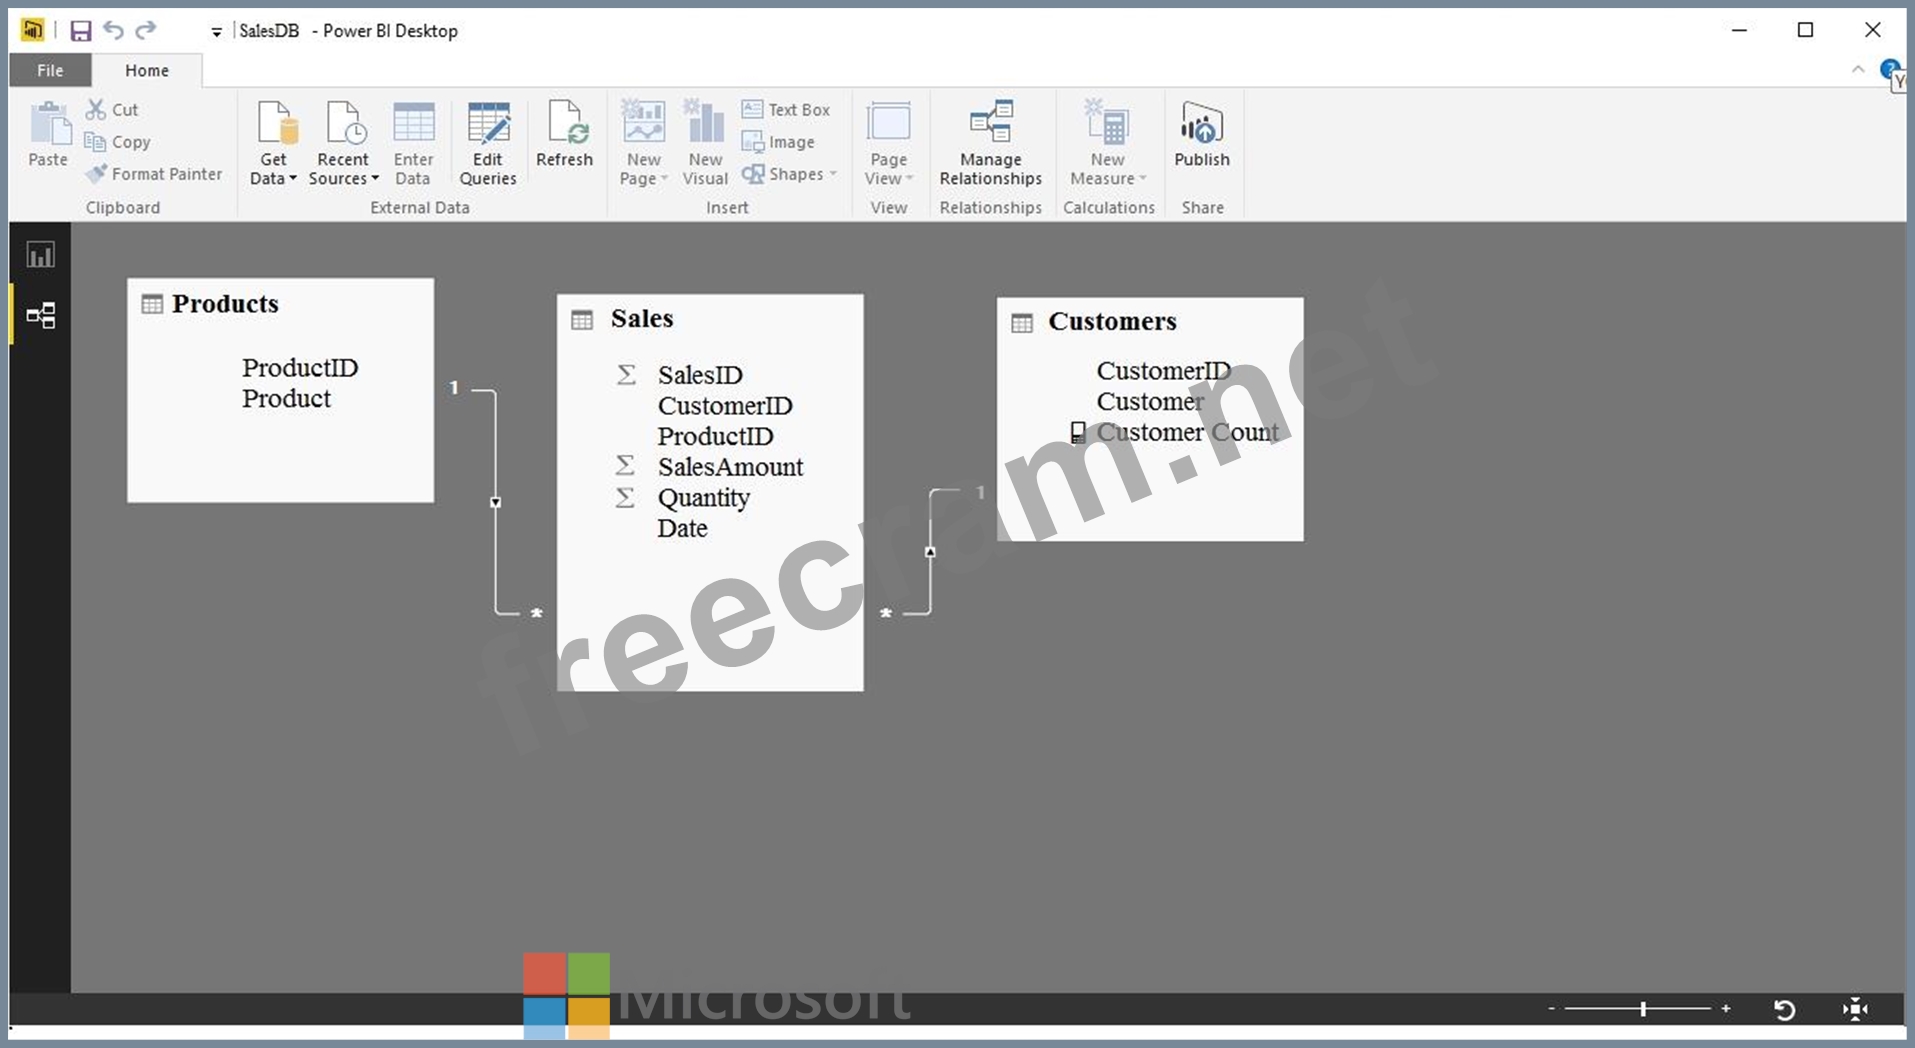Expand the Shapes dropdown
Screen dimensions: 1915x1048
tap(790, 174)
